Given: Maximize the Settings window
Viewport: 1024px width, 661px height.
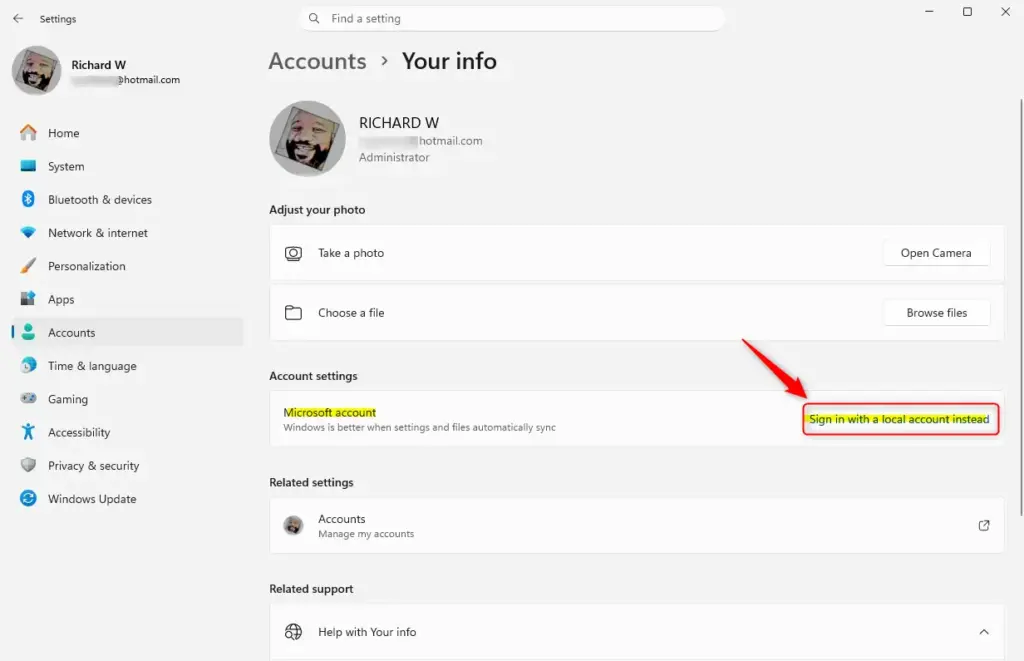Looking at the screenshot, I should click(x=967, y=12).
